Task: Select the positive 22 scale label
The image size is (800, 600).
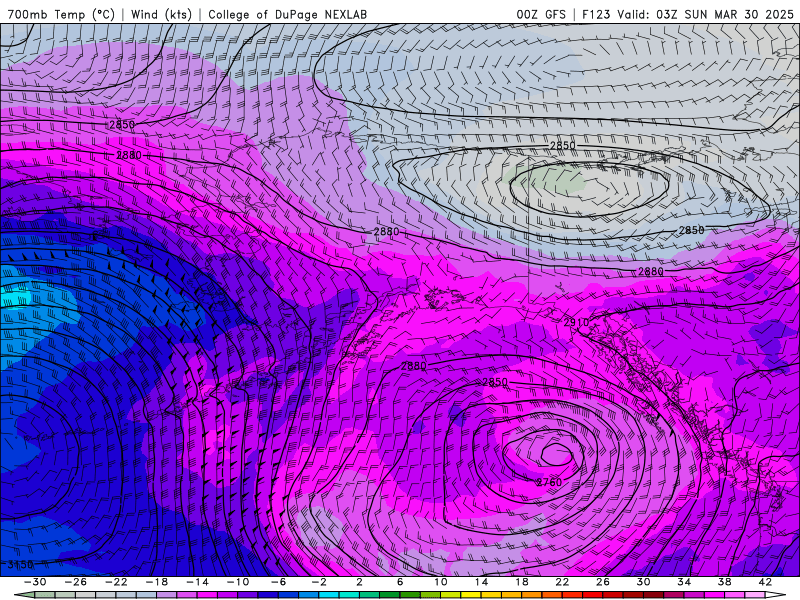Action: [562, 582]
